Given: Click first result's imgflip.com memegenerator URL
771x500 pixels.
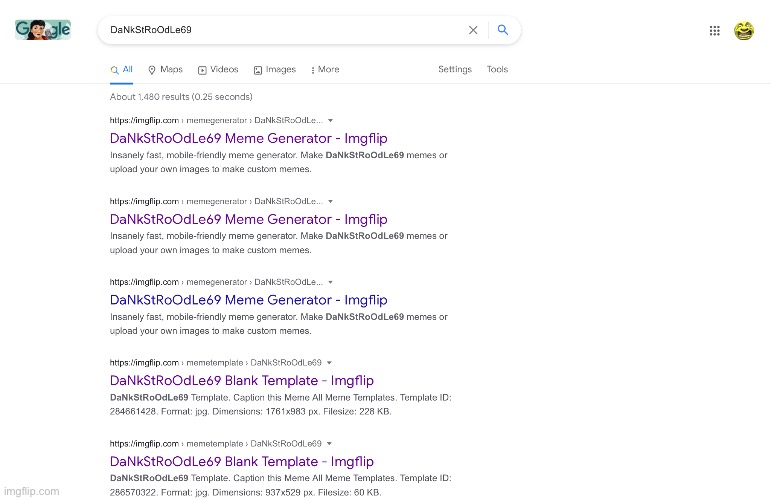Looking at the screenshot, I should (216, 120).
